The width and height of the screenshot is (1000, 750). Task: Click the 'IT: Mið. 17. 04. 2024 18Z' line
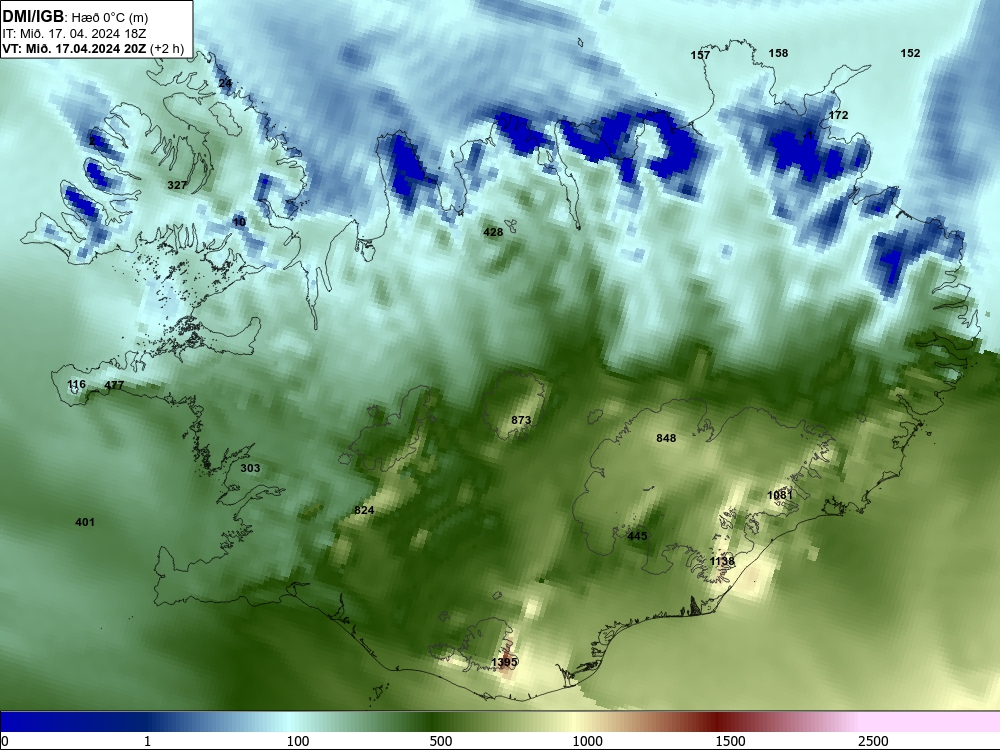[74, 34]
